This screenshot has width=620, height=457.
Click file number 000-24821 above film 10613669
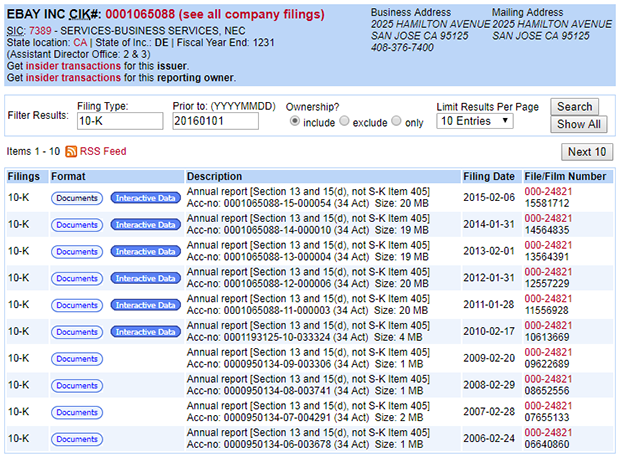click(x=548, y=326)
